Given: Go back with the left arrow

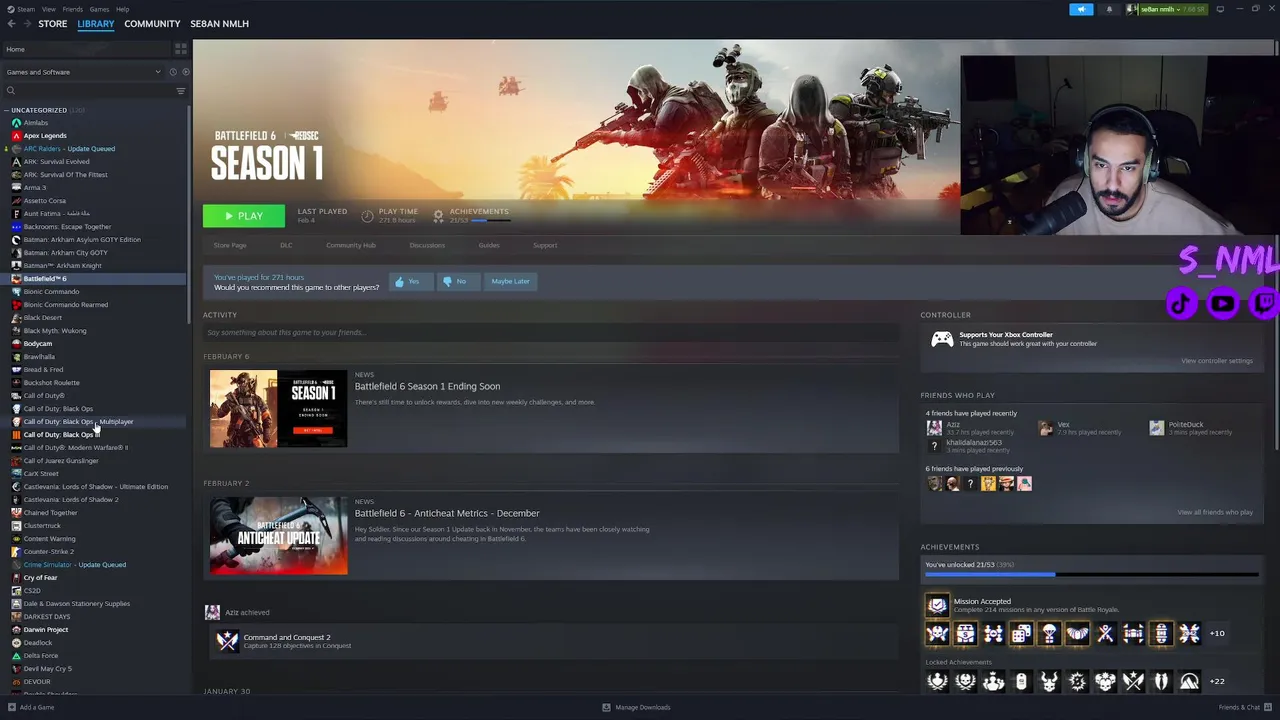Looking at the screenshot, I should [12, 24].
